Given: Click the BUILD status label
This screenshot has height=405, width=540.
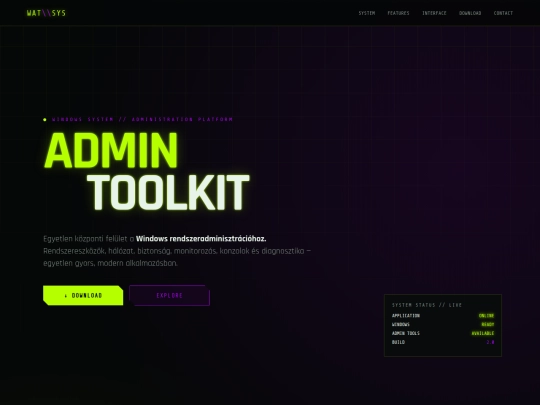Looking at the screenshot, I should [x=398, y=342].
